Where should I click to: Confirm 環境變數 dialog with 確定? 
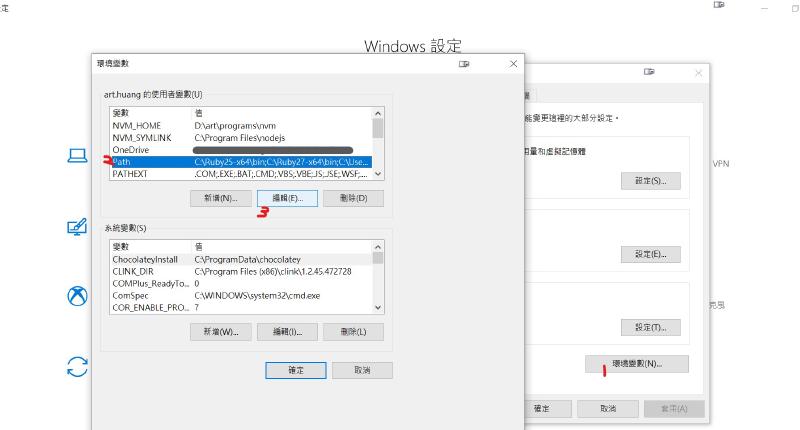[x=295, y=370]
